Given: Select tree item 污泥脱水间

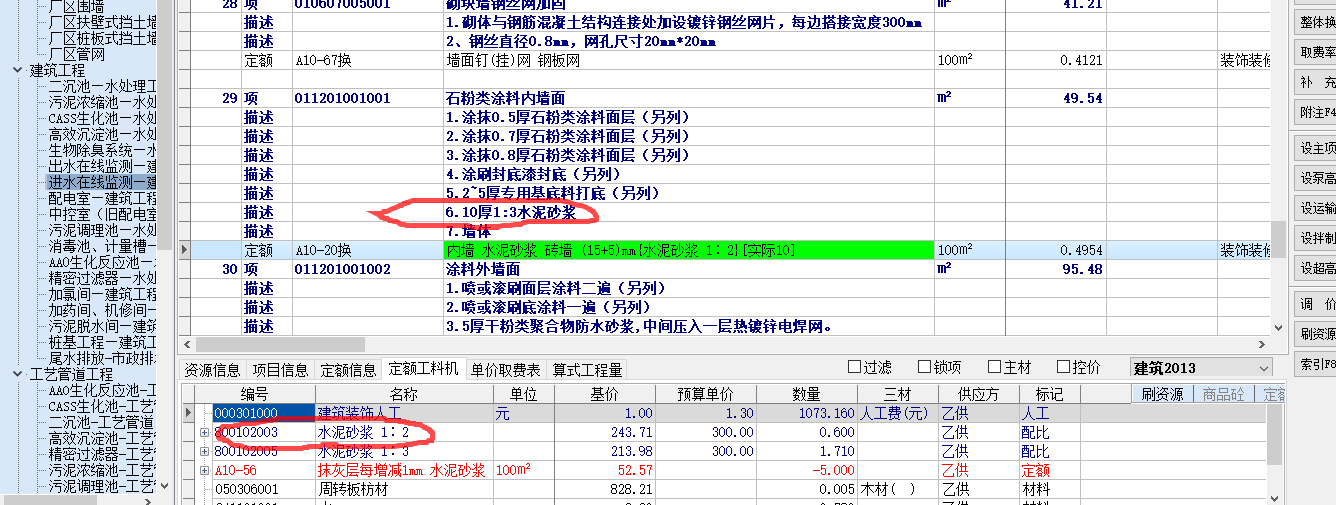Looking at the screenshot, I should (102, 326).
